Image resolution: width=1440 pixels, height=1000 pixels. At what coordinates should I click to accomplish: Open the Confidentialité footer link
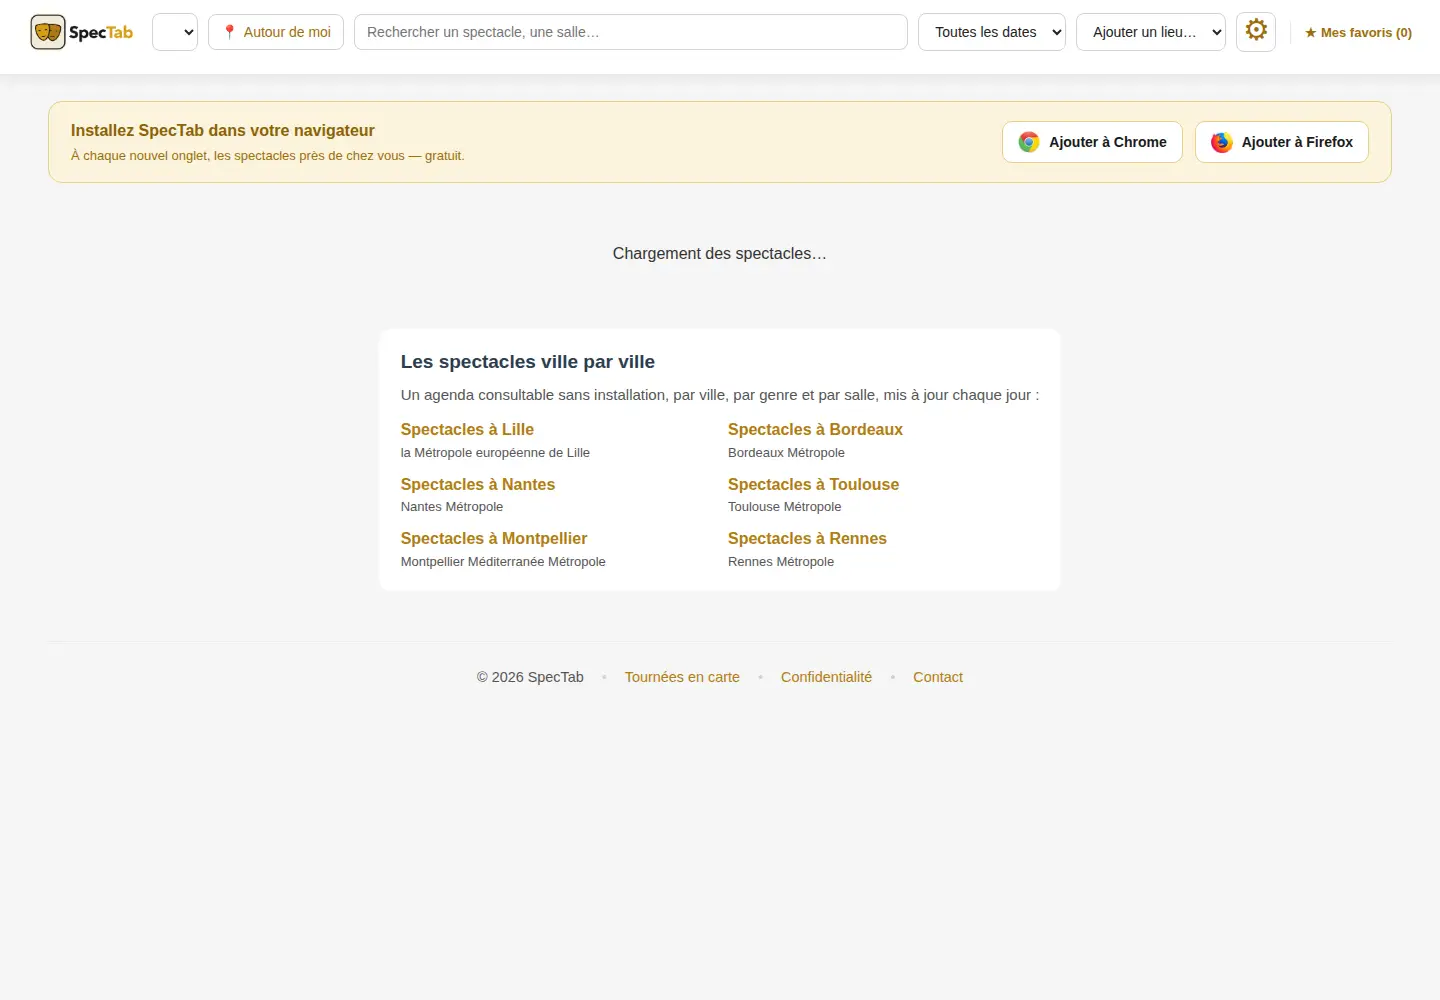coord(826,677)
